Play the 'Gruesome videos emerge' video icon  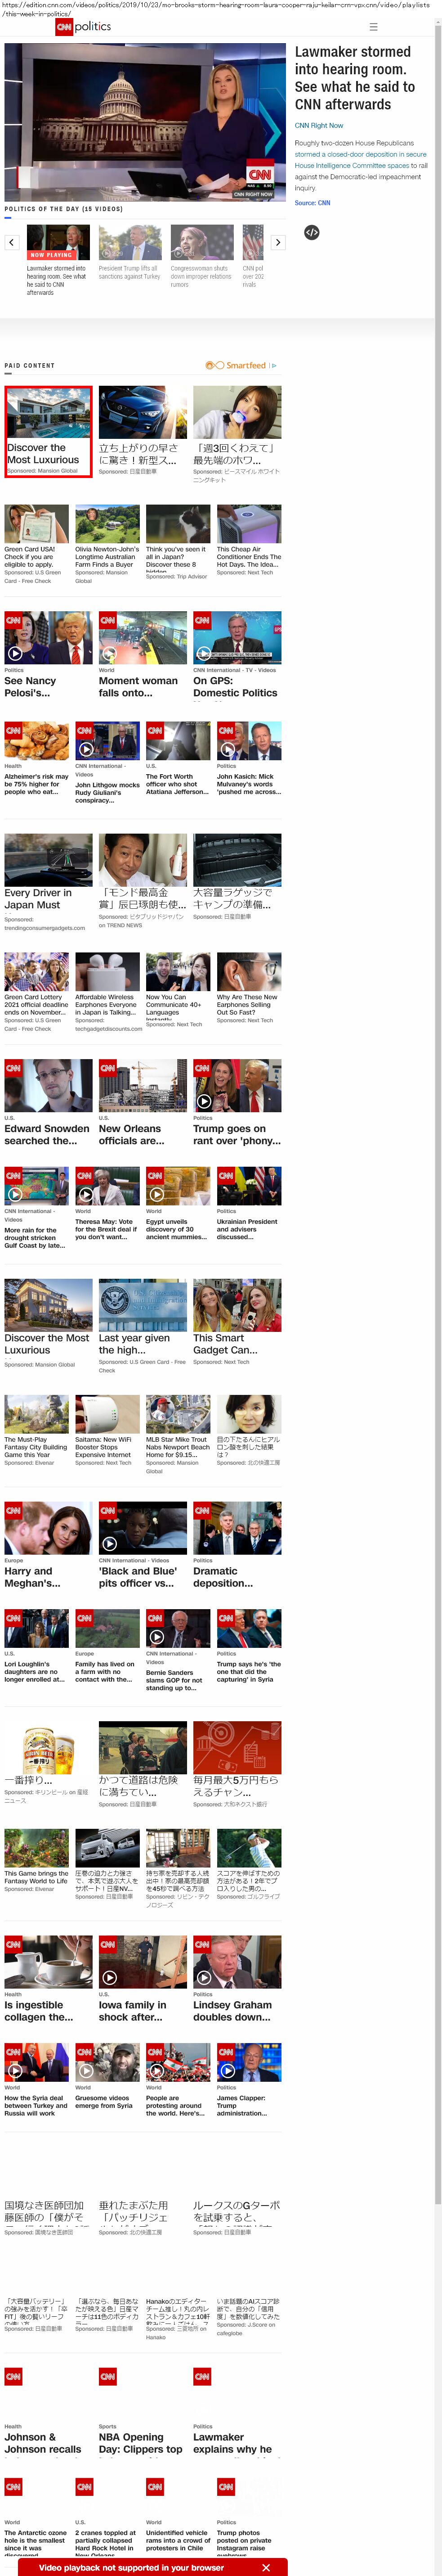(x=86, y=2070)
